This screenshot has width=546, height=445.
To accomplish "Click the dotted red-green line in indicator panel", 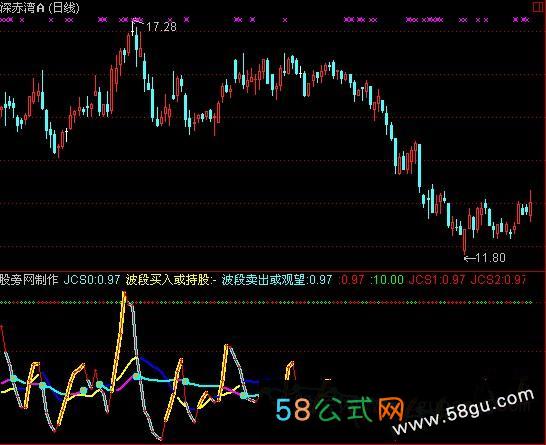I will point(266,303).
